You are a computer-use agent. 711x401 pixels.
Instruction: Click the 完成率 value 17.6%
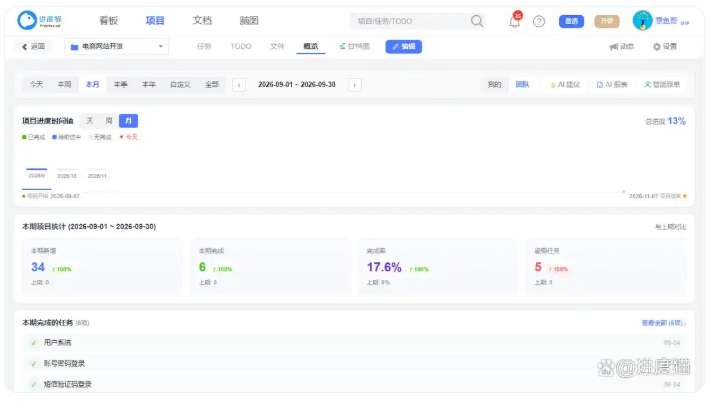point(384,267)
